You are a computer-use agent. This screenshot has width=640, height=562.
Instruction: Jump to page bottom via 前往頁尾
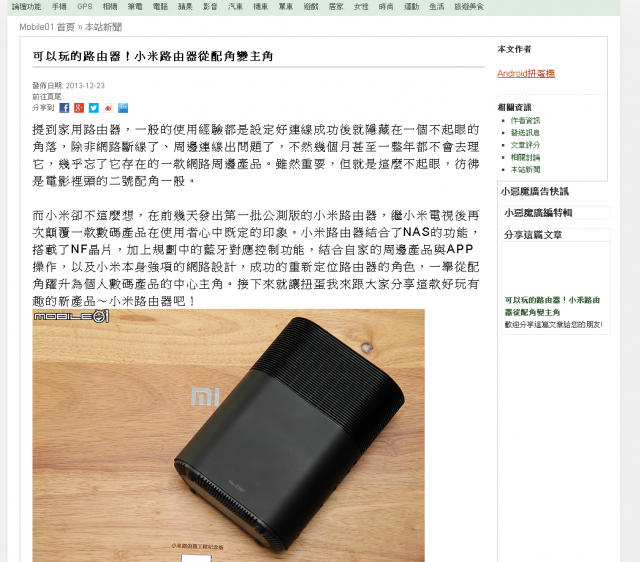click(x=47, y=96)
